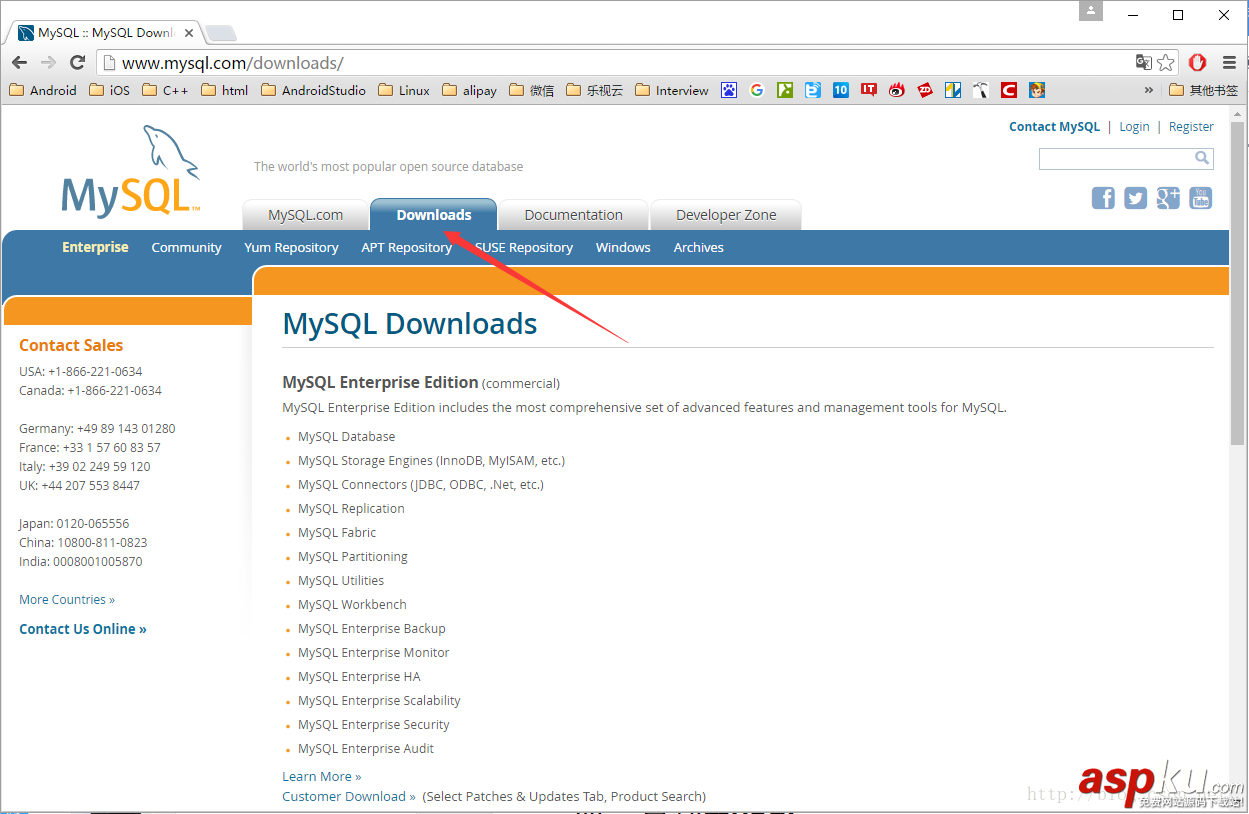Open the red AdBlock stop-hand extension
Viewport: 1249px width, 814px height.
[1197, 62]
